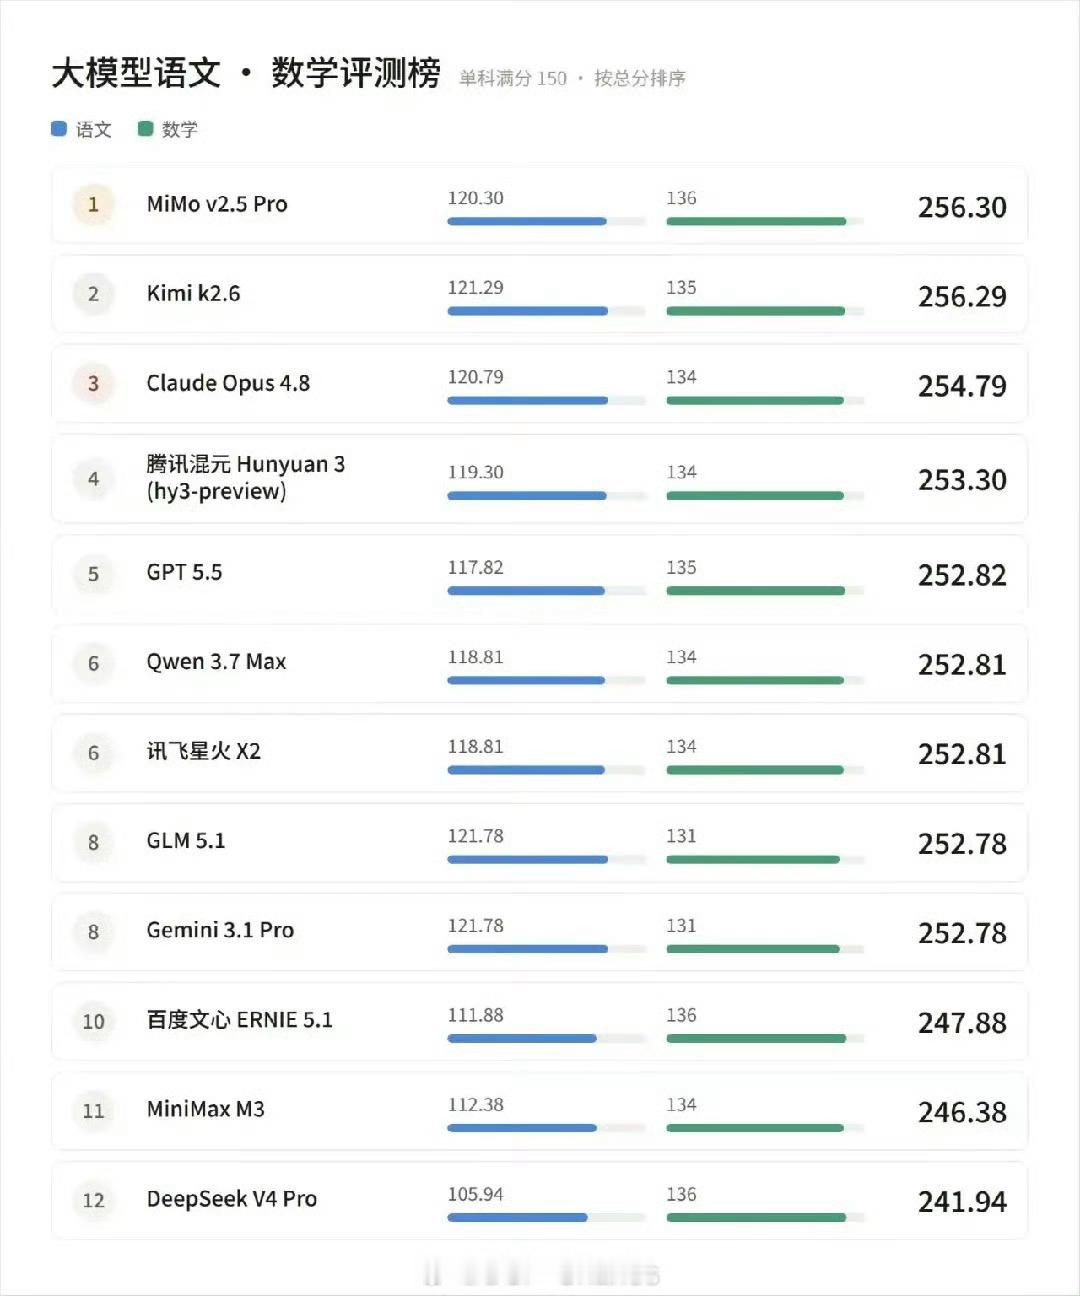Click the bronze rank 3 badge
Viewport: 1080px width, 1296px height.
(93, 384)
